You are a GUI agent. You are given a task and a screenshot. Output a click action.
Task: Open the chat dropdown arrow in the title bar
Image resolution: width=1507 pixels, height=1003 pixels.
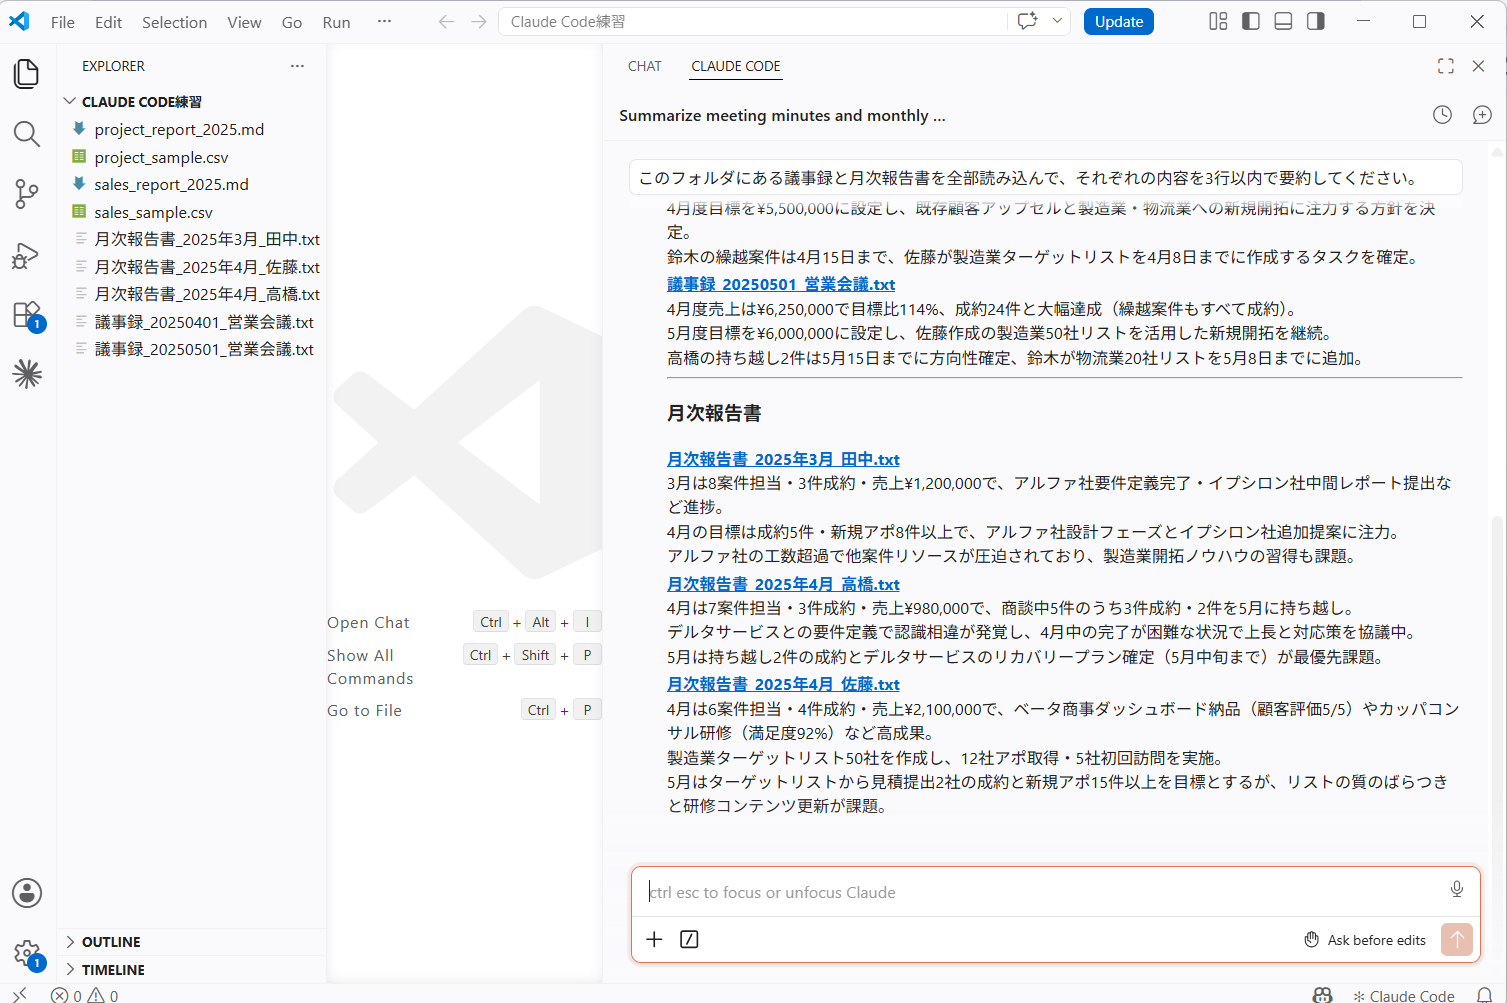tap(1057, 21)
